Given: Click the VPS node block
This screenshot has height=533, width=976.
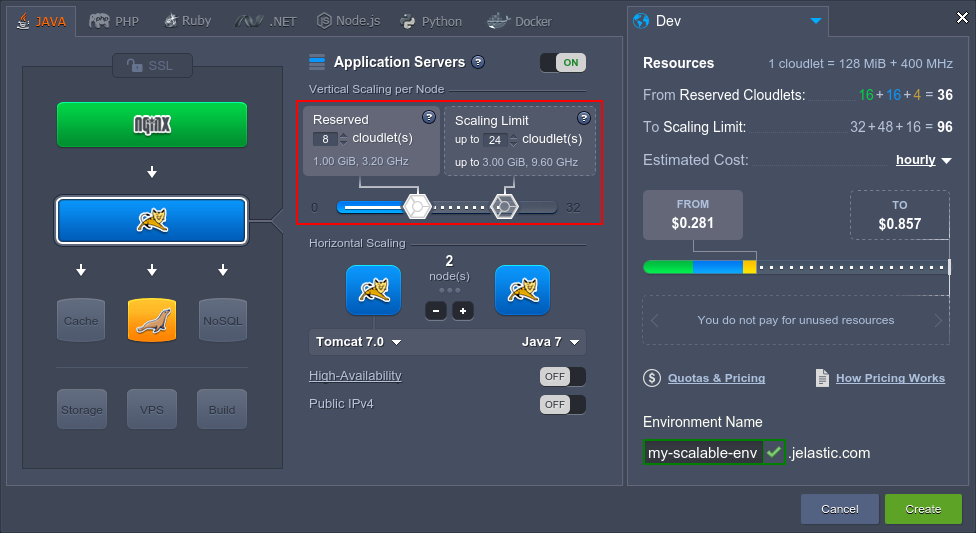Looking at the screenshot, I should [x=152, y=409].
